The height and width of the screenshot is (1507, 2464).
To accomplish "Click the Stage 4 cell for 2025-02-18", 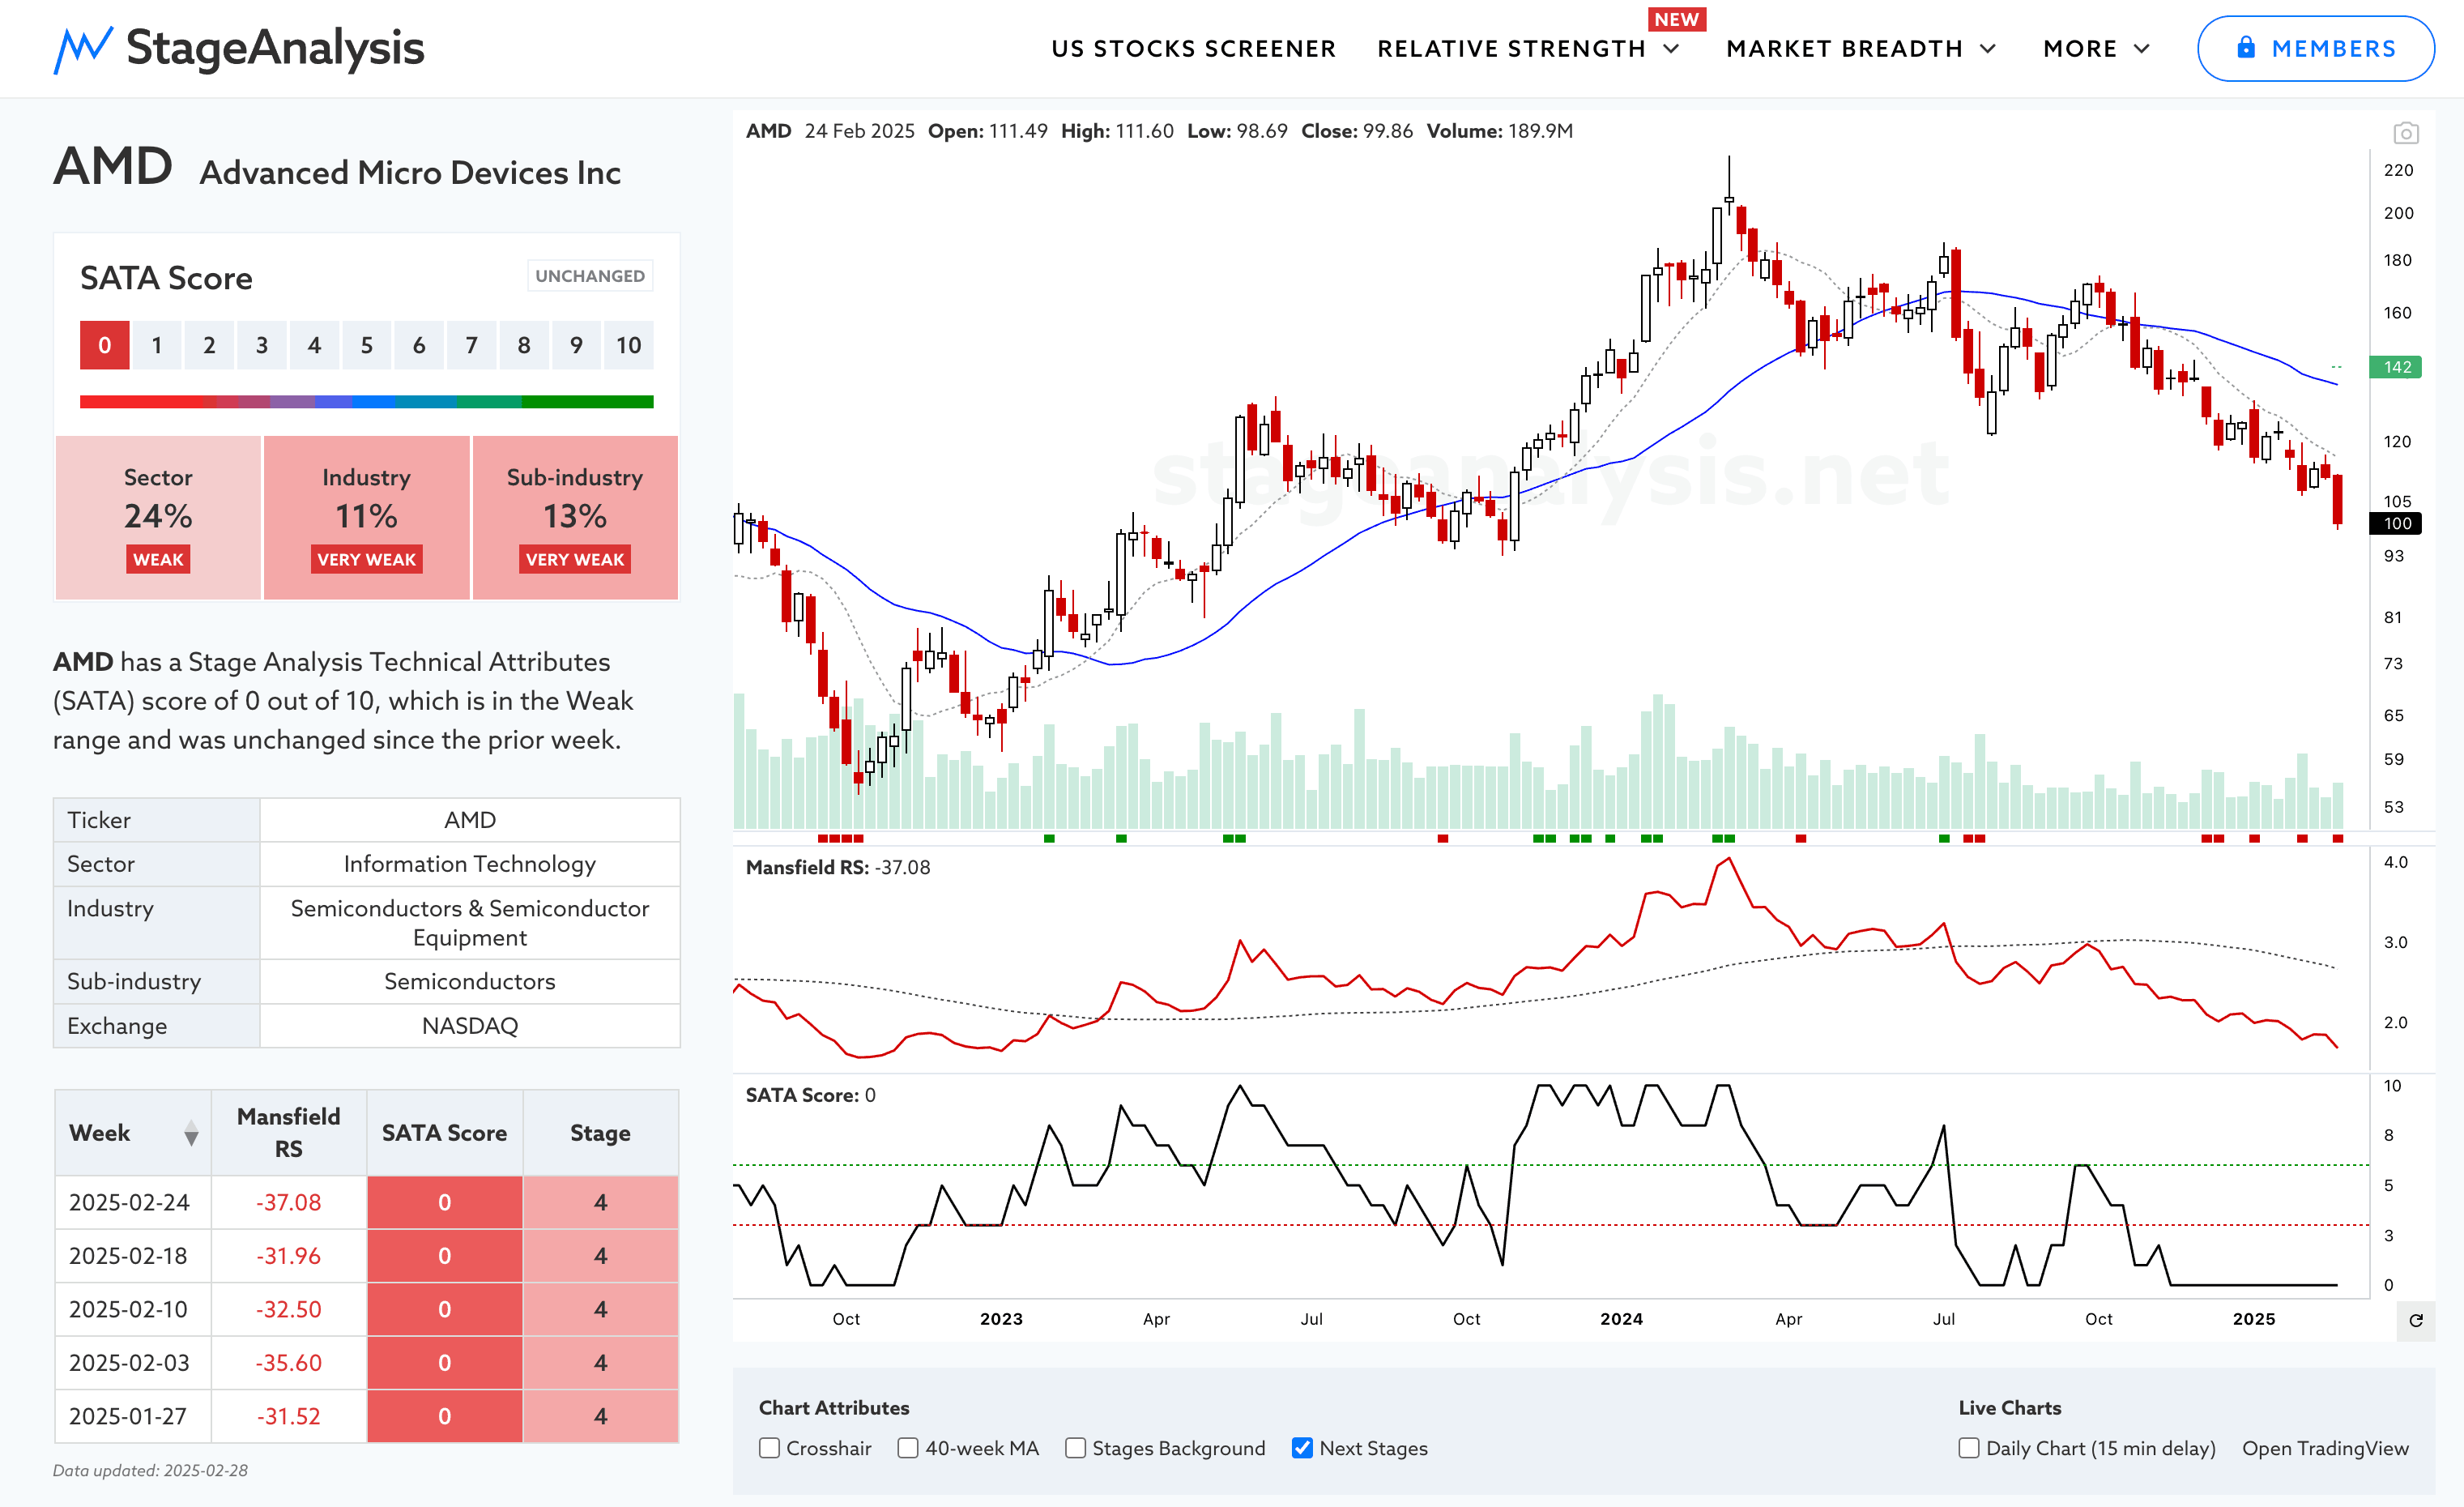I will (600, 1256).
